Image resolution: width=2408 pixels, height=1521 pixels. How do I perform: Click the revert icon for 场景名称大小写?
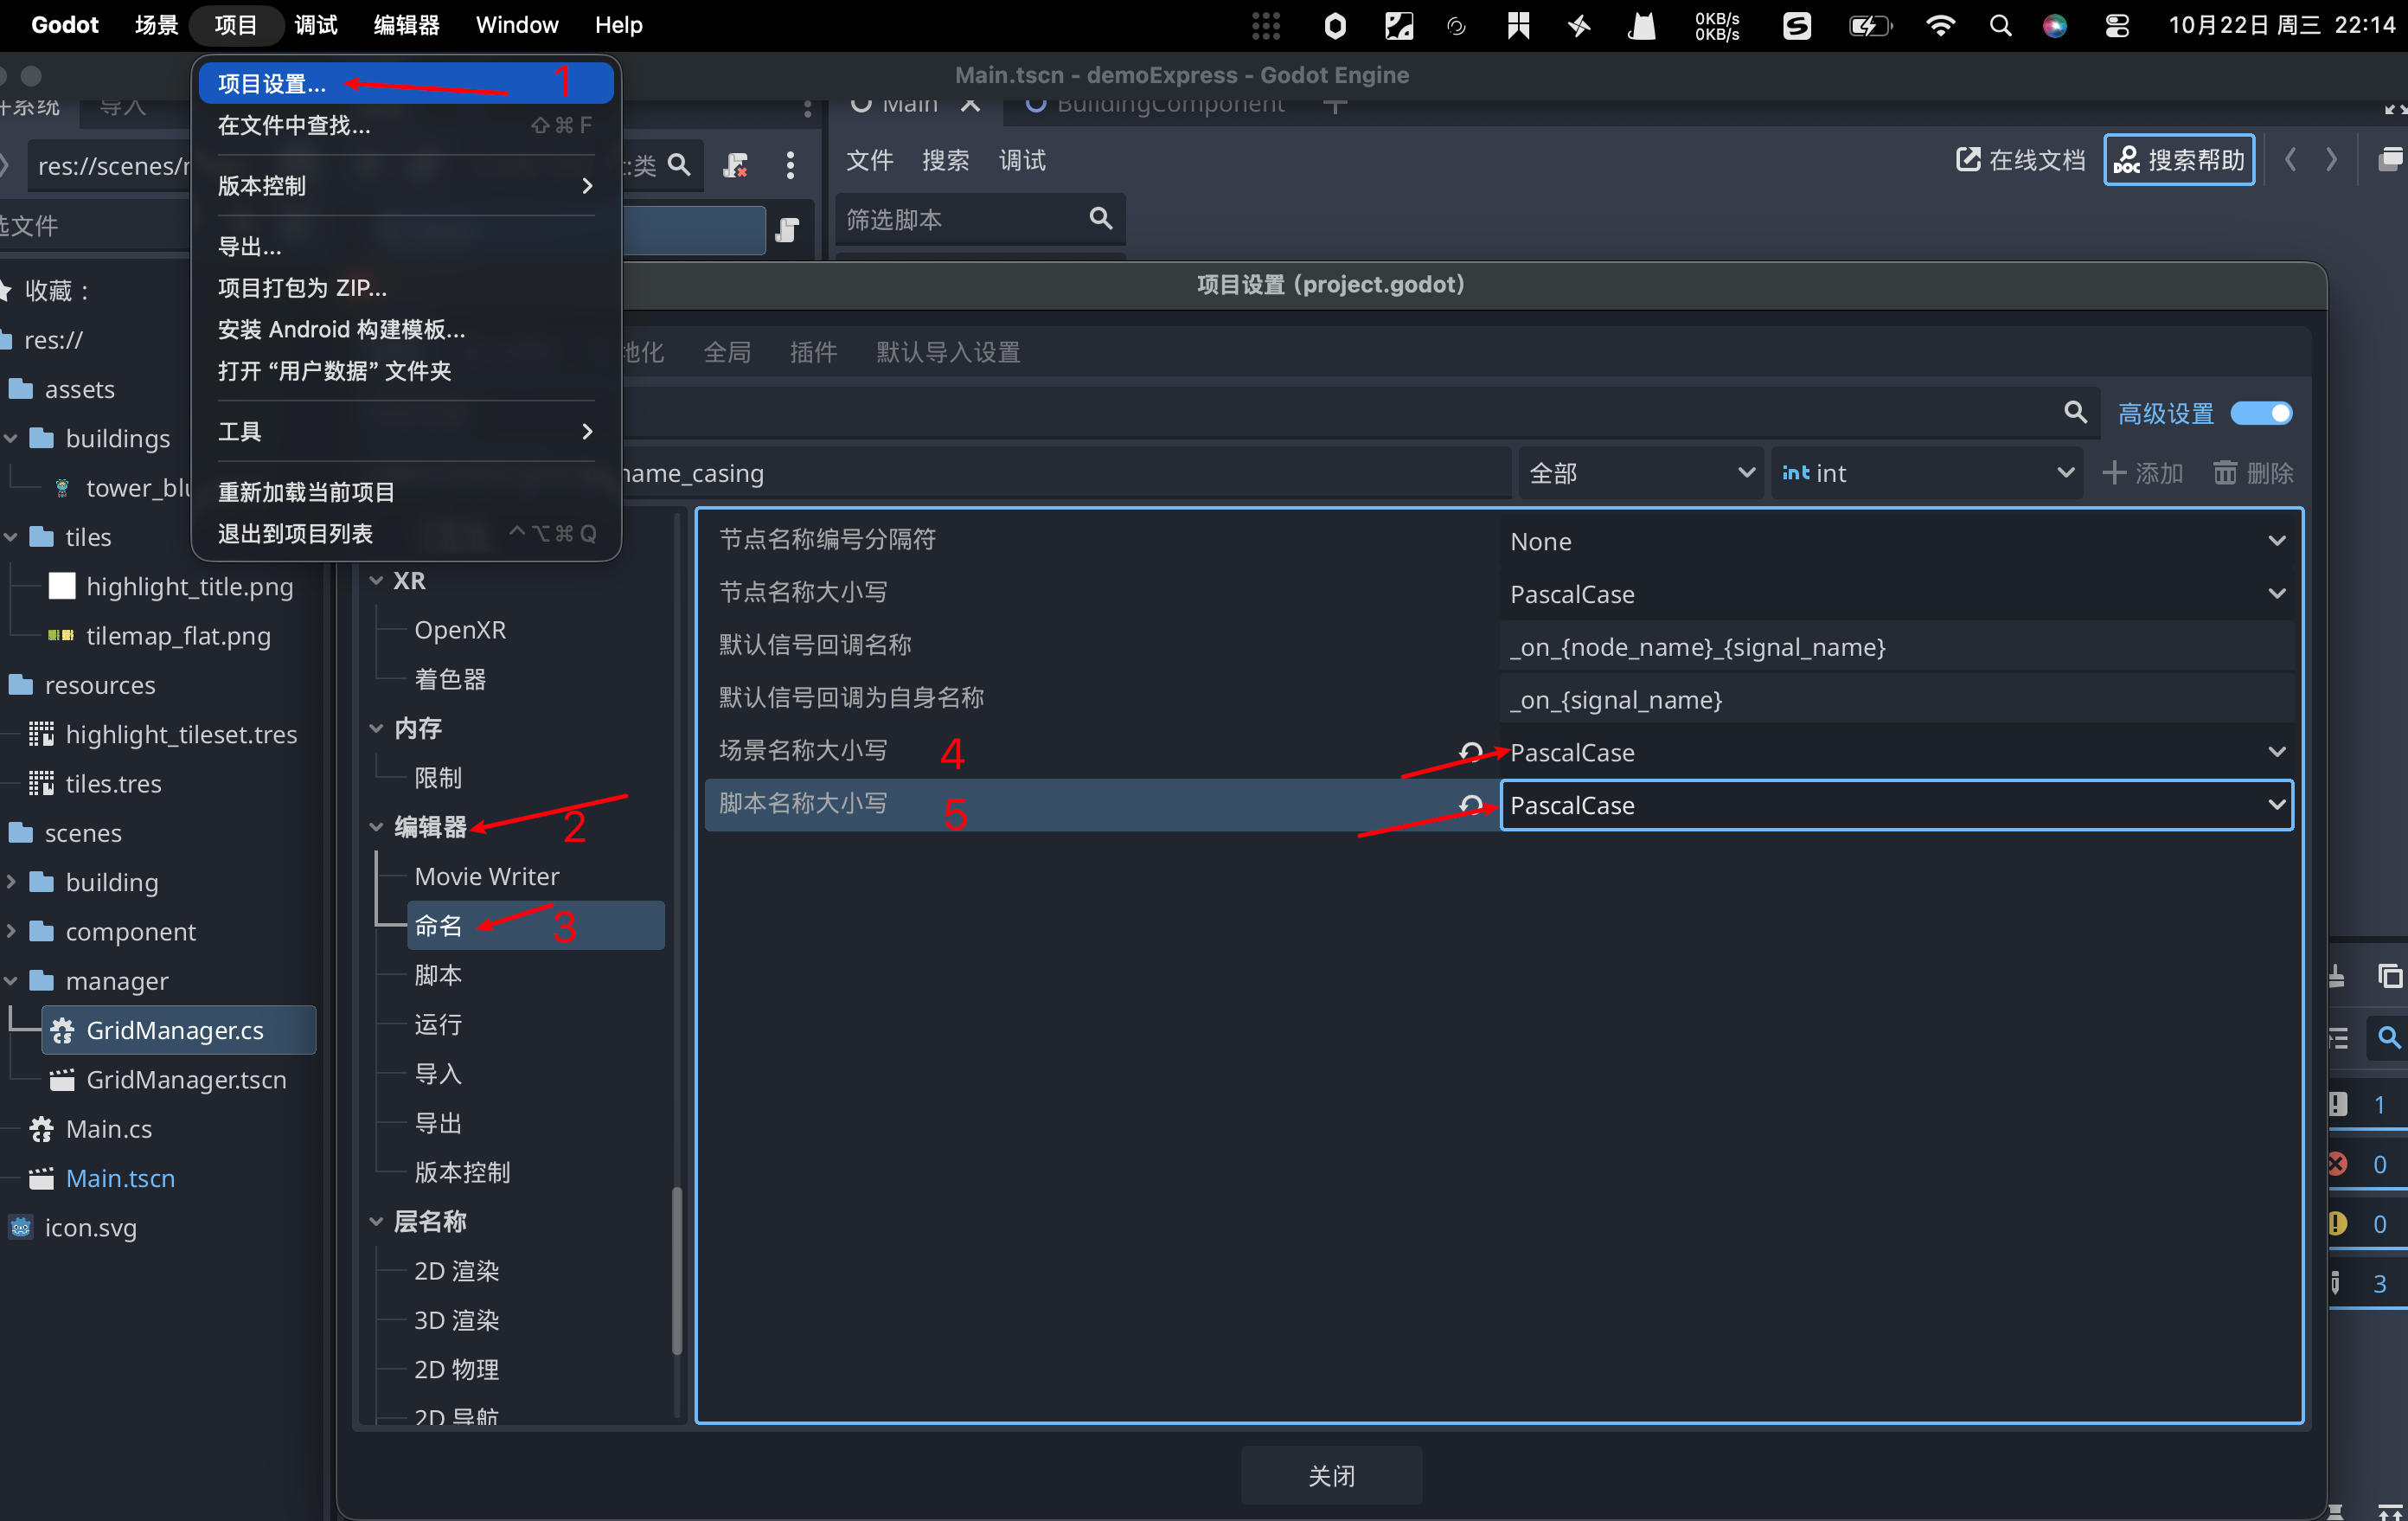coord(1470,752)
